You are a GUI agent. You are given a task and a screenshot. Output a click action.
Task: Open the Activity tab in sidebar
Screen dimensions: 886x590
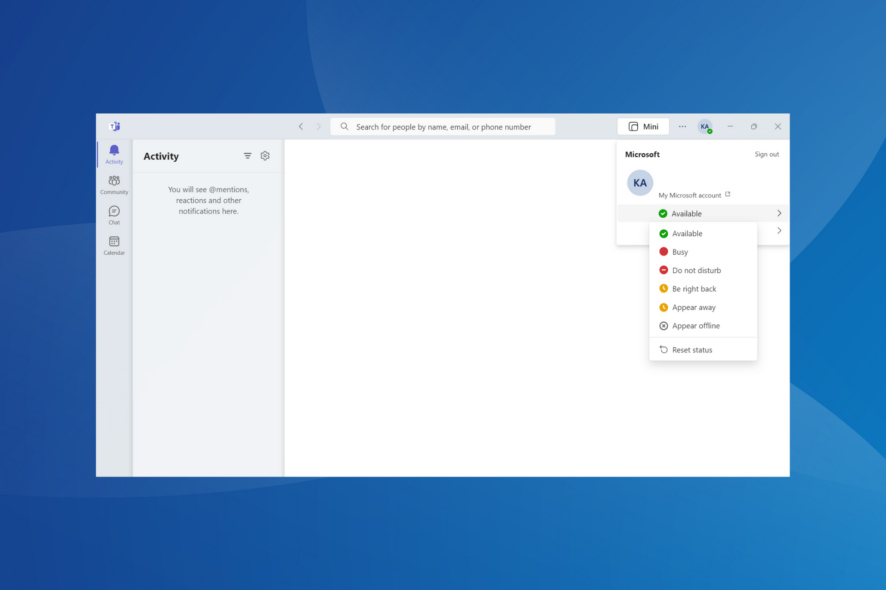114,154
